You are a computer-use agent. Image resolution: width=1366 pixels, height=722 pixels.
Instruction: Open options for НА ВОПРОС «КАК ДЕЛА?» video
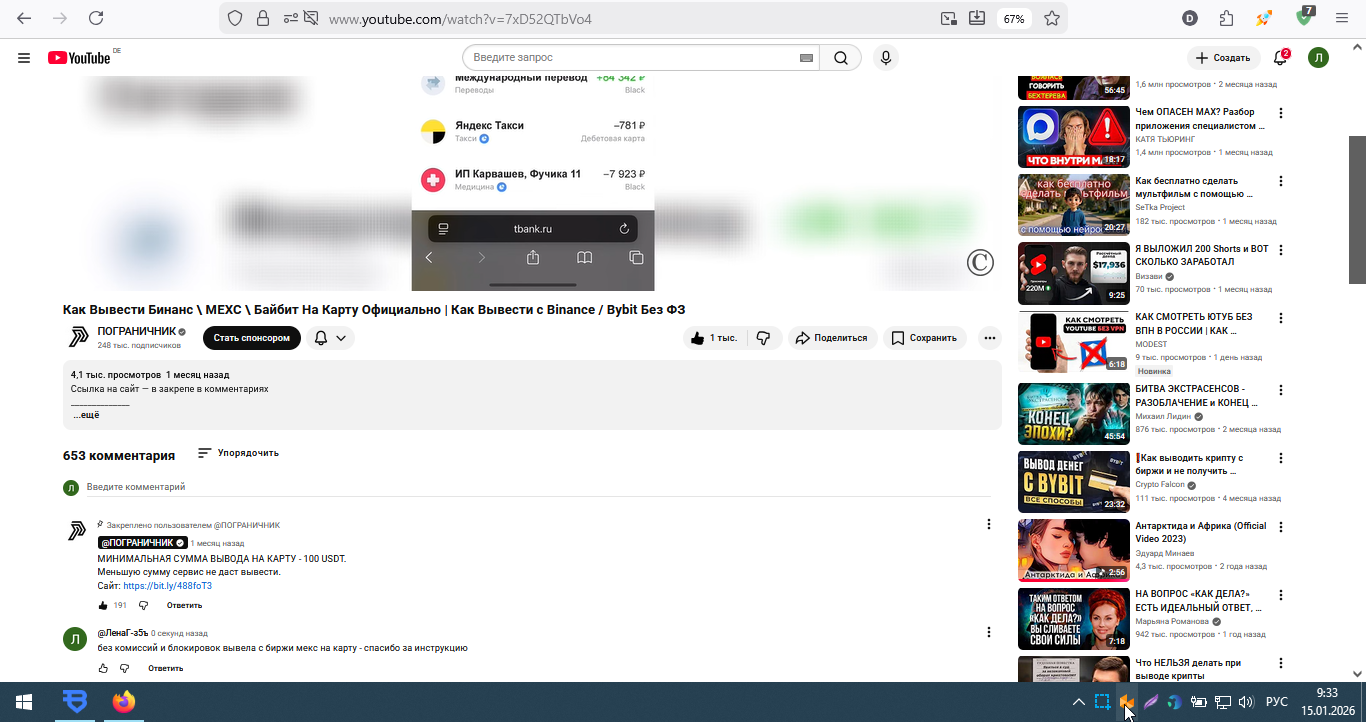click(x=1281, y=595)
